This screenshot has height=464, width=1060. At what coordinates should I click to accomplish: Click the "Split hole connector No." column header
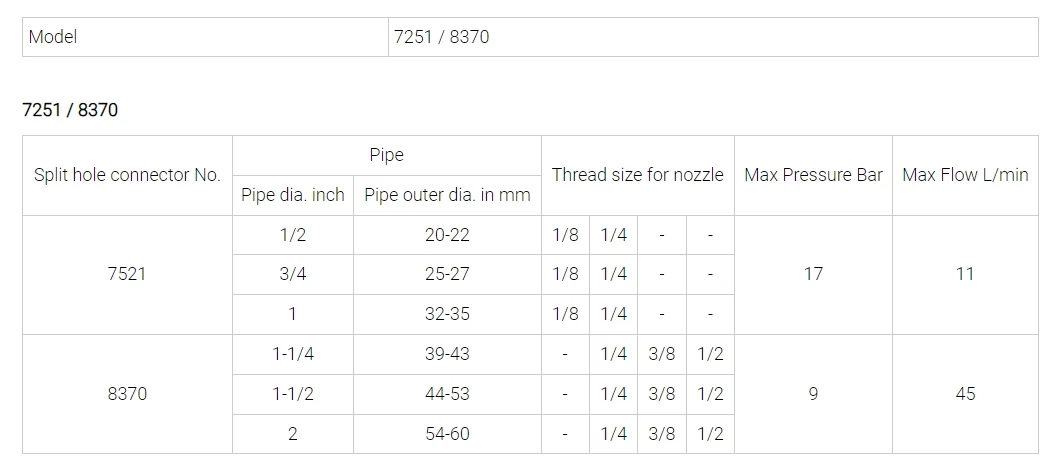pos(127,175)
